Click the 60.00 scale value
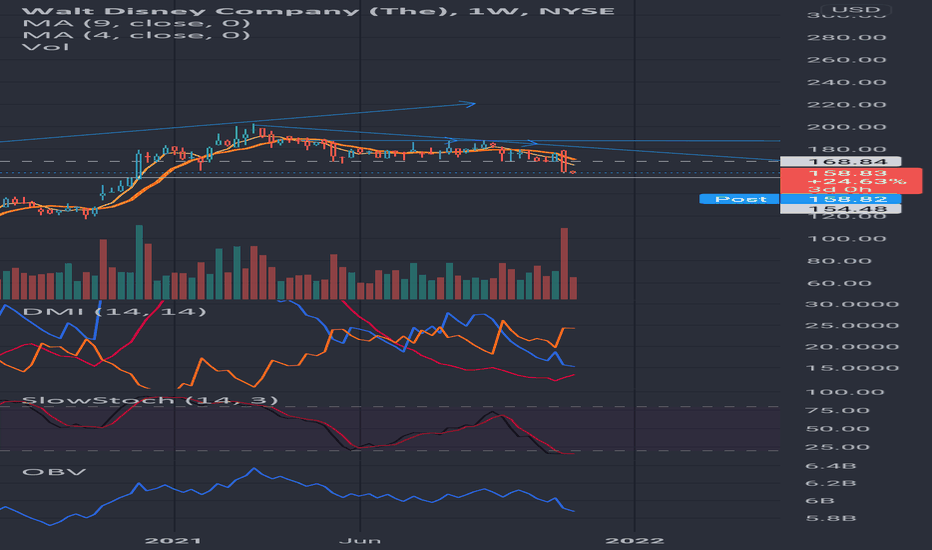 (839, 284)
